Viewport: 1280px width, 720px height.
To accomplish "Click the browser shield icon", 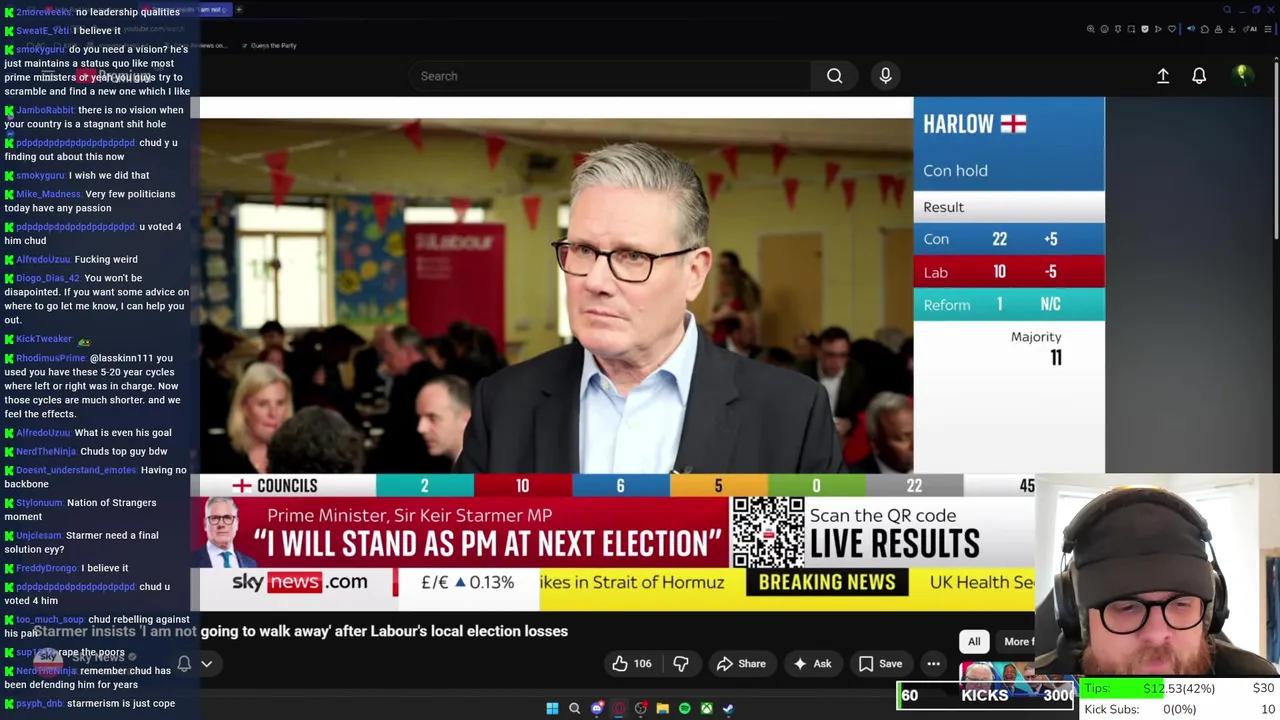I will [x=1145, y=29].
